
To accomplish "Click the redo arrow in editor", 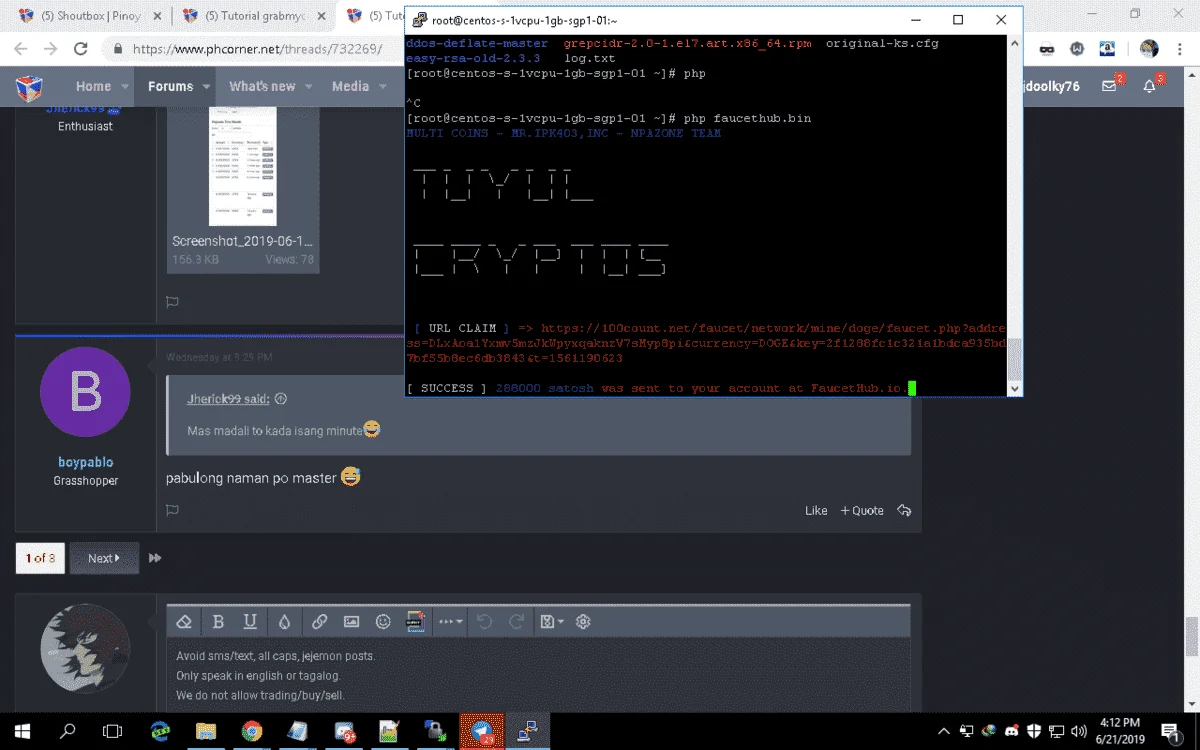I will coord(517,622).
